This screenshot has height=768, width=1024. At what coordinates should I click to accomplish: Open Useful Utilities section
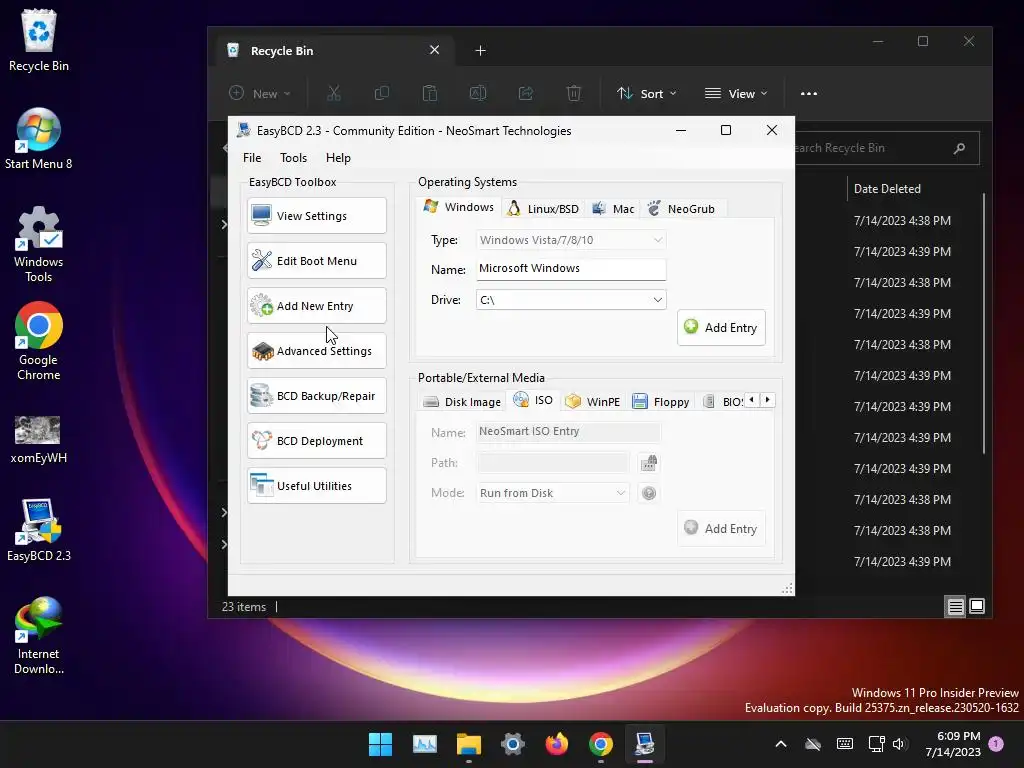coord(317,486)
